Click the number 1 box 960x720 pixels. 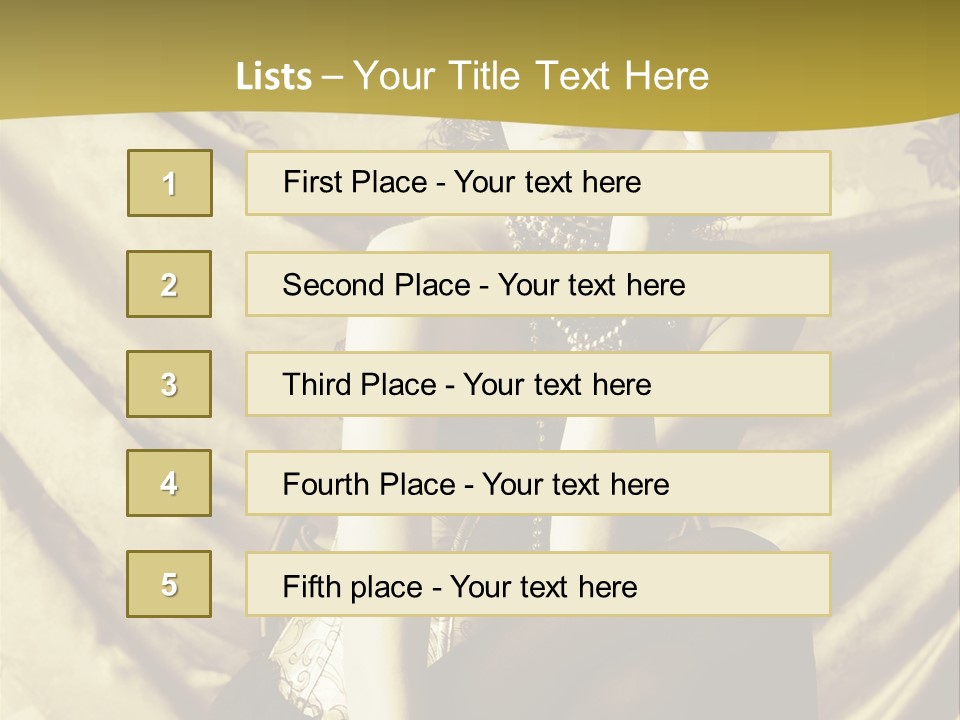pos(169,183)
